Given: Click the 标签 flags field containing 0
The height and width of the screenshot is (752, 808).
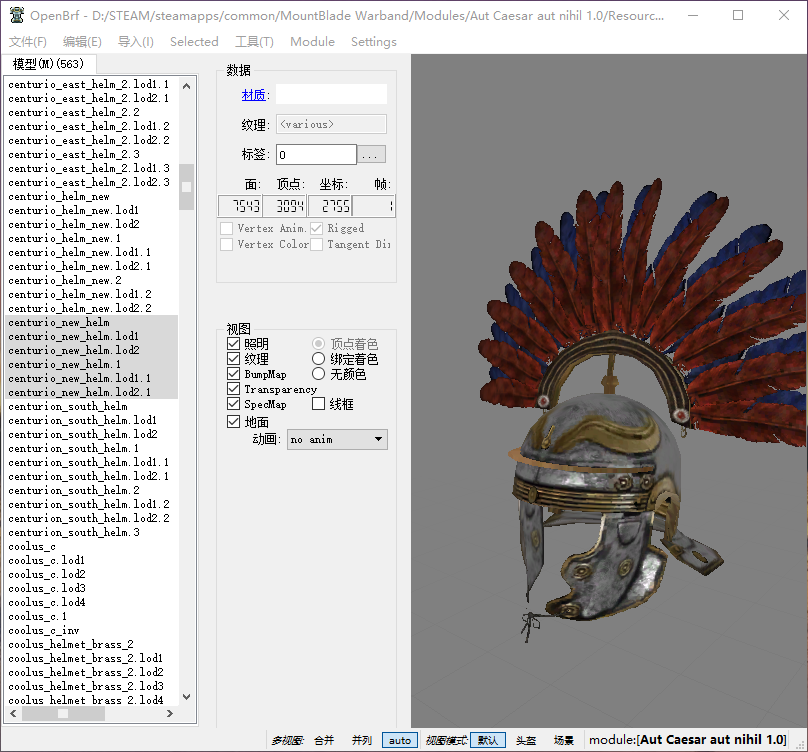Looking at the screenshot, I should pos(316,155).
